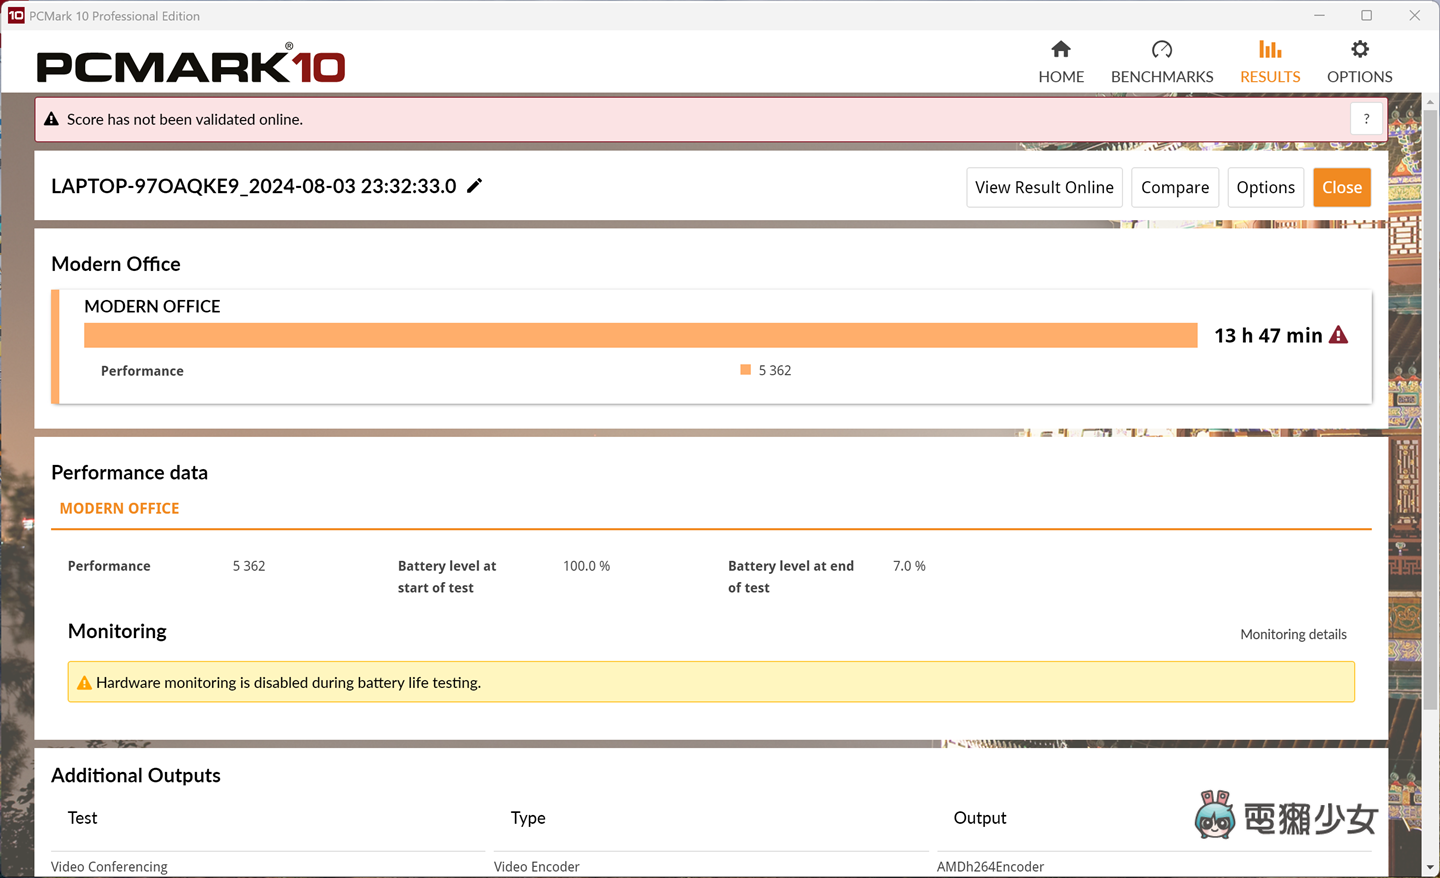Open Monitoring details link
The height and width of the screenshot is (878, 1440).
(1293, 634)
